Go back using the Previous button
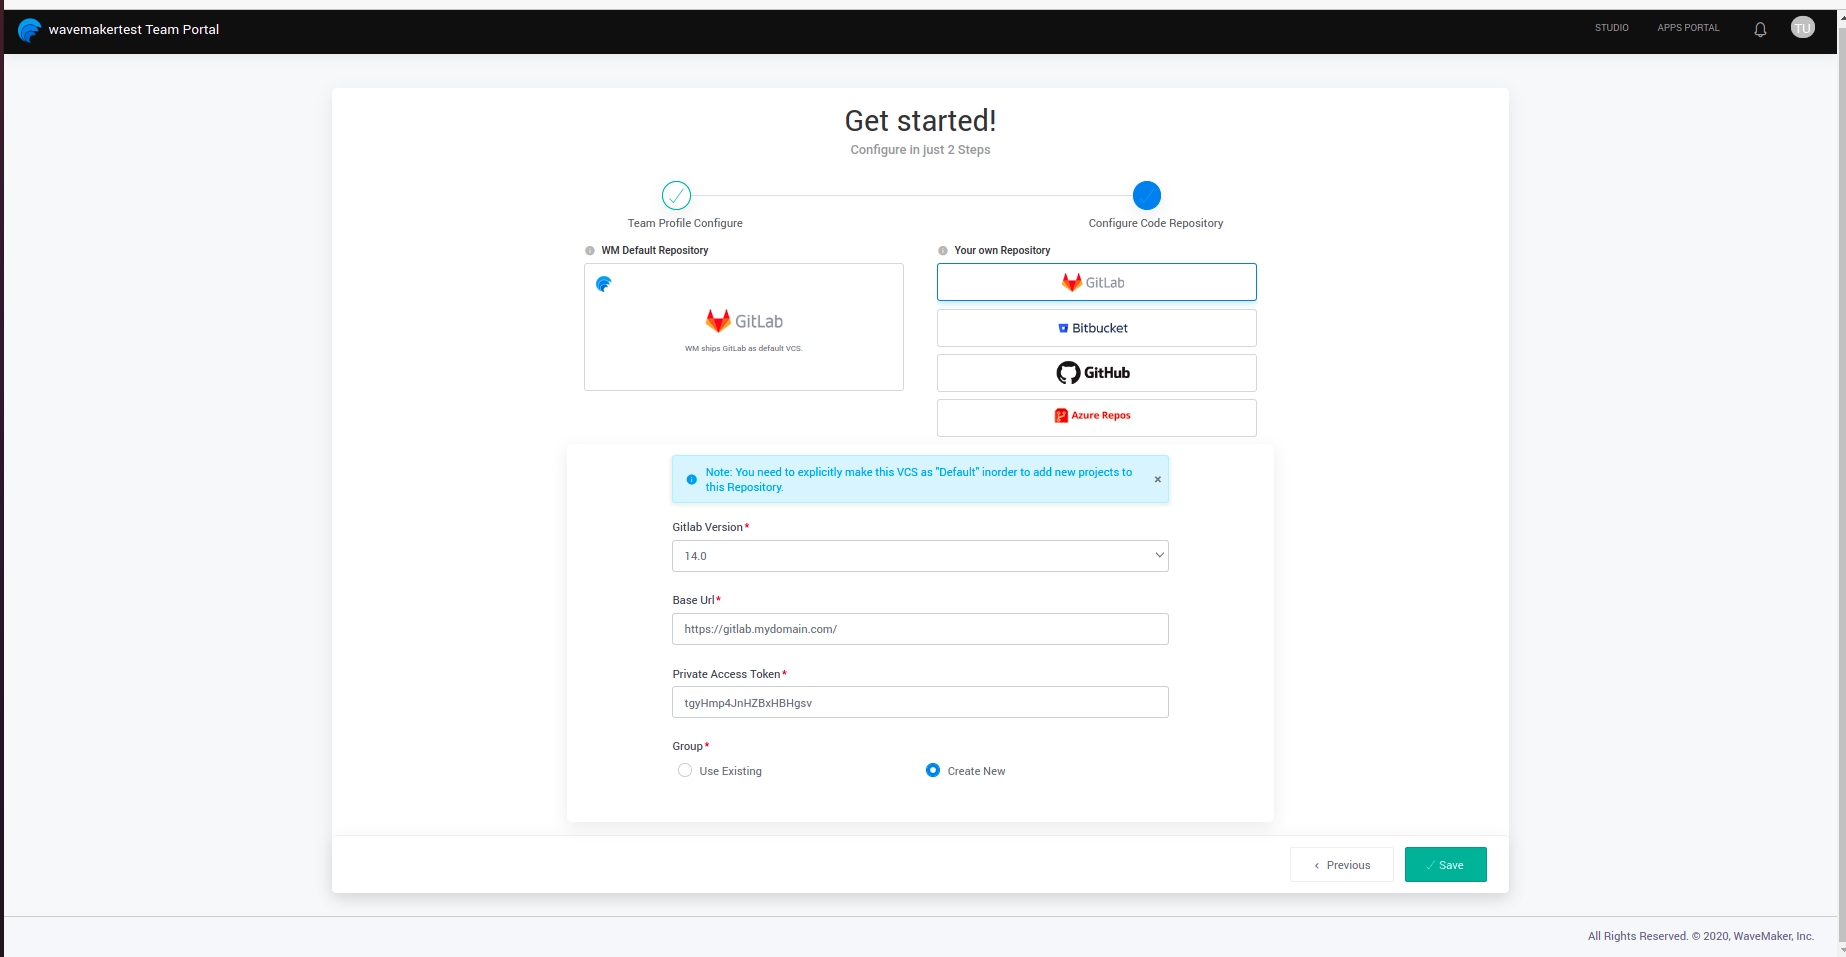Screen dimensions: 1846x957 tap(1341, 864)
